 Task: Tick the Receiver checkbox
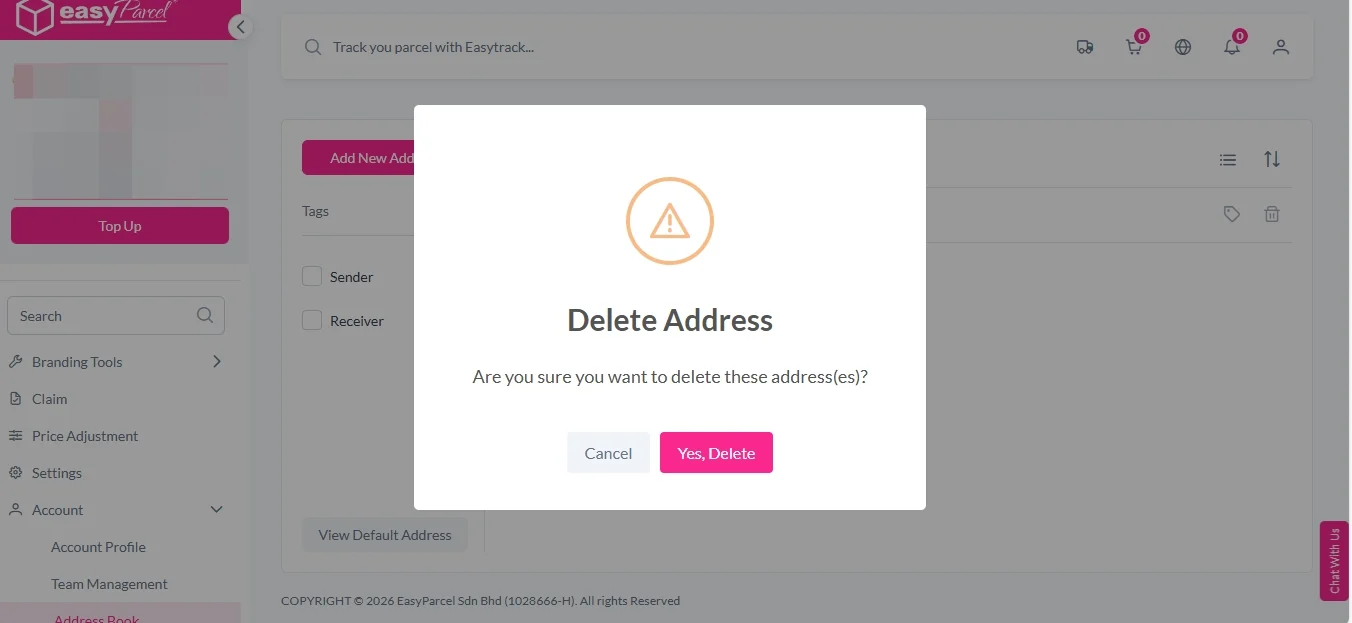coord(312,321)
